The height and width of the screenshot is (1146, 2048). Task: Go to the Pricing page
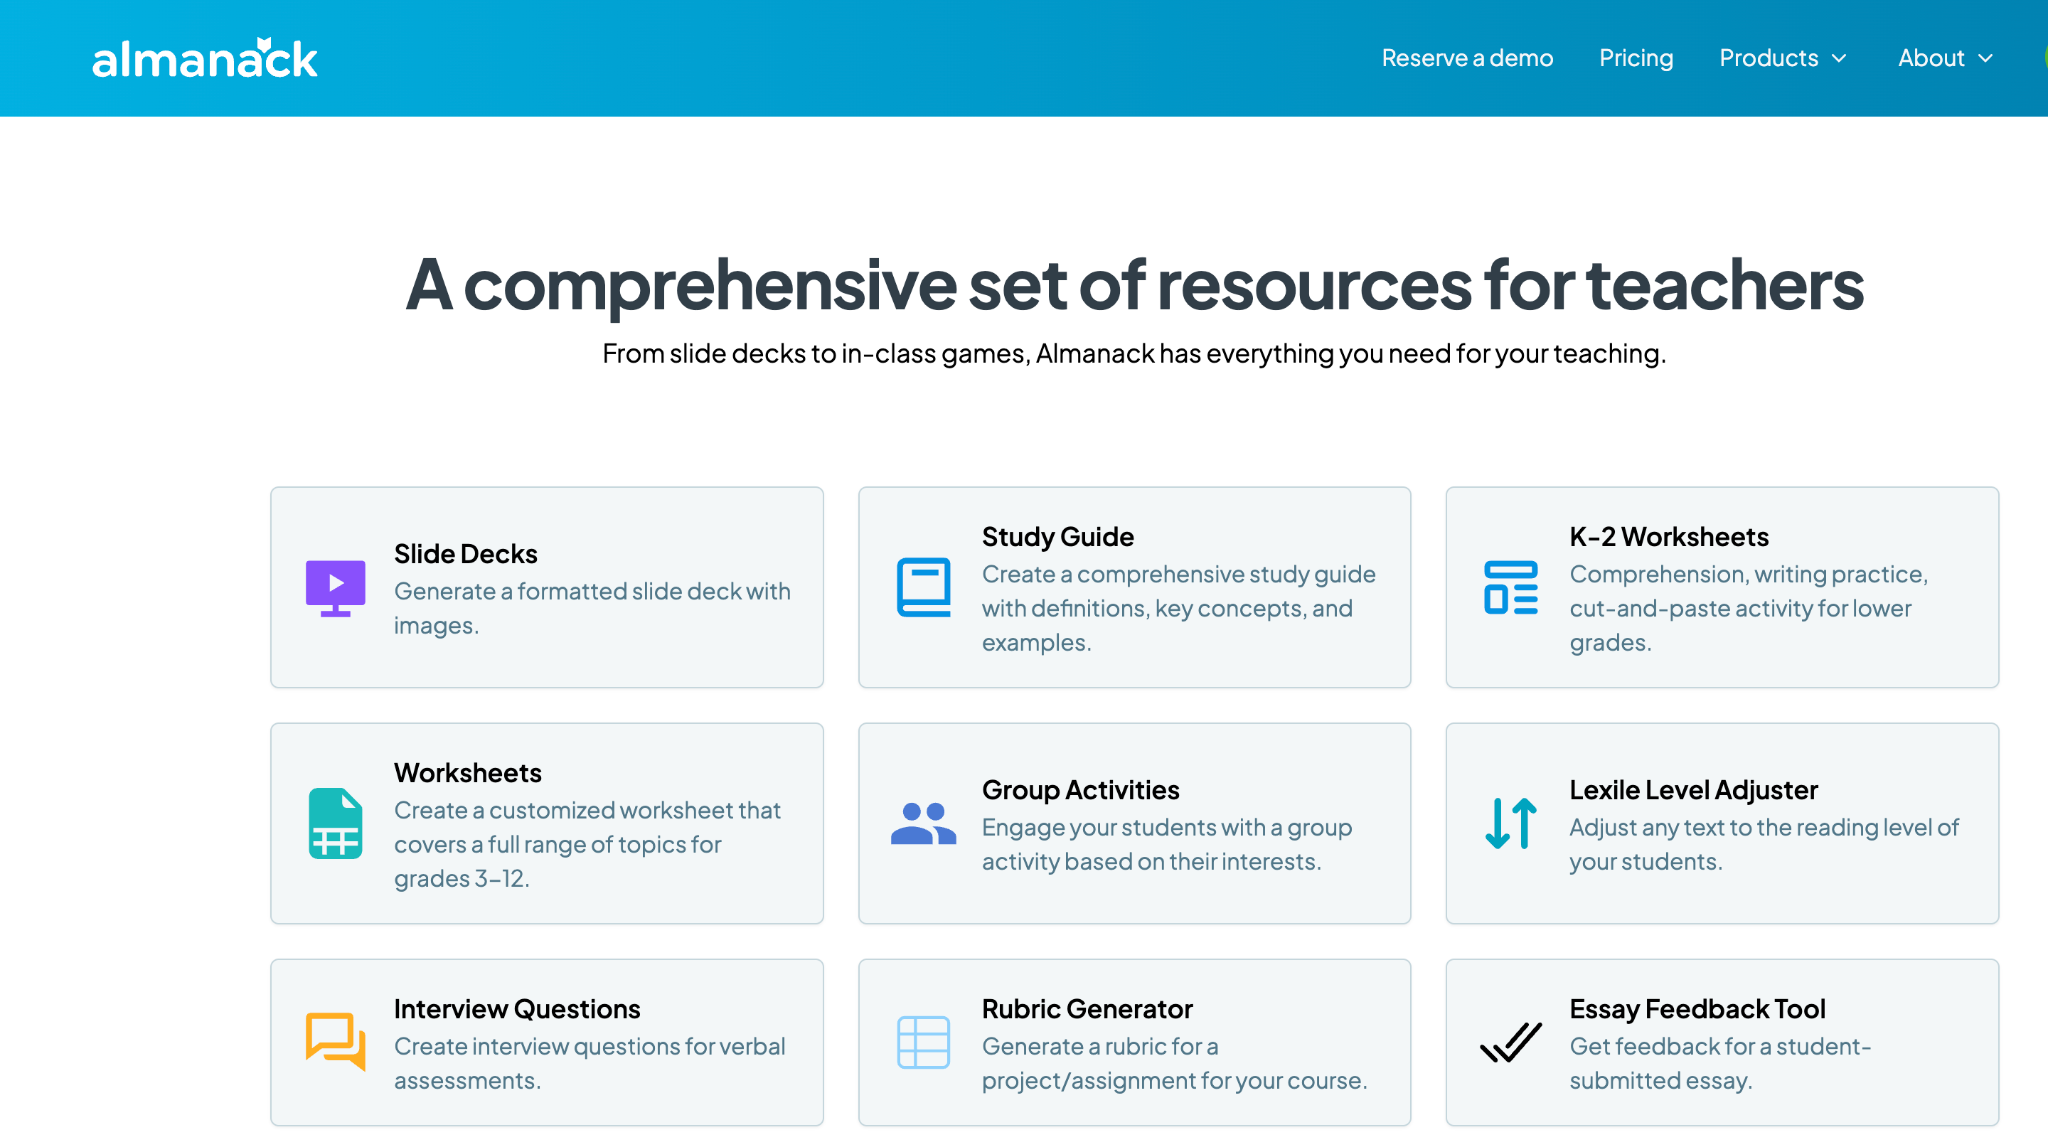pyautogui.click(x=1636, y=58)
